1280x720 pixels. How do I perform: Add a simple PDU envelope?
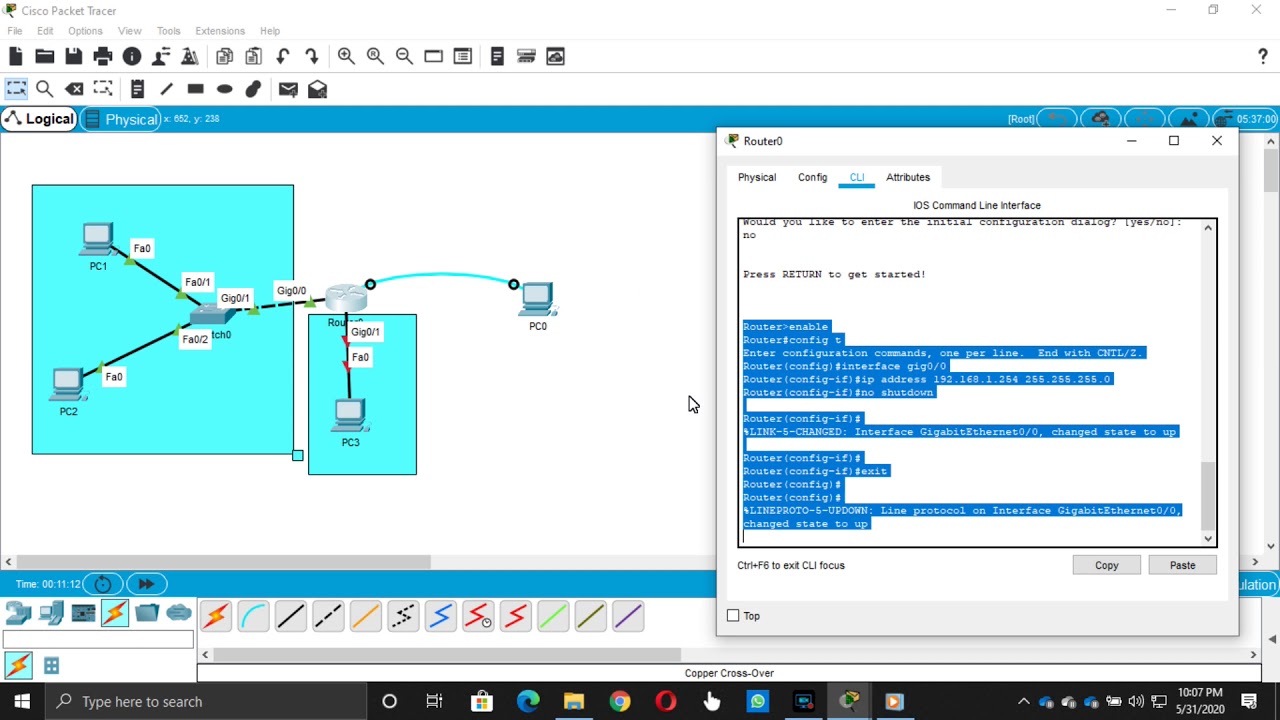tap(288, 89)
